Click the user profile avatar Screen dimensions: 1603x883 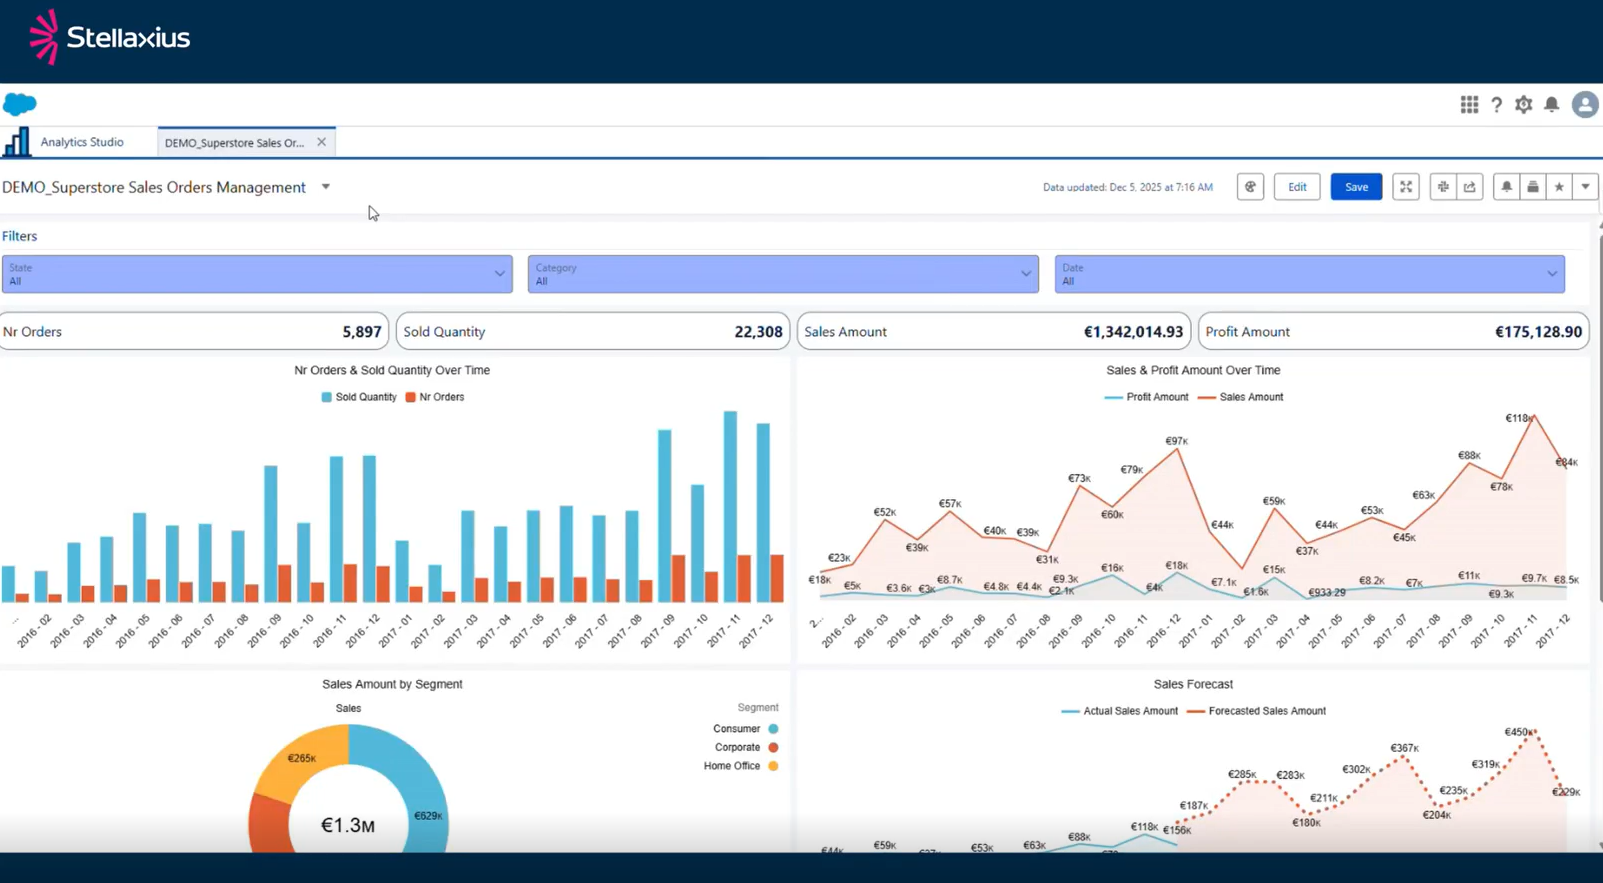click(x=1584, y=105)
